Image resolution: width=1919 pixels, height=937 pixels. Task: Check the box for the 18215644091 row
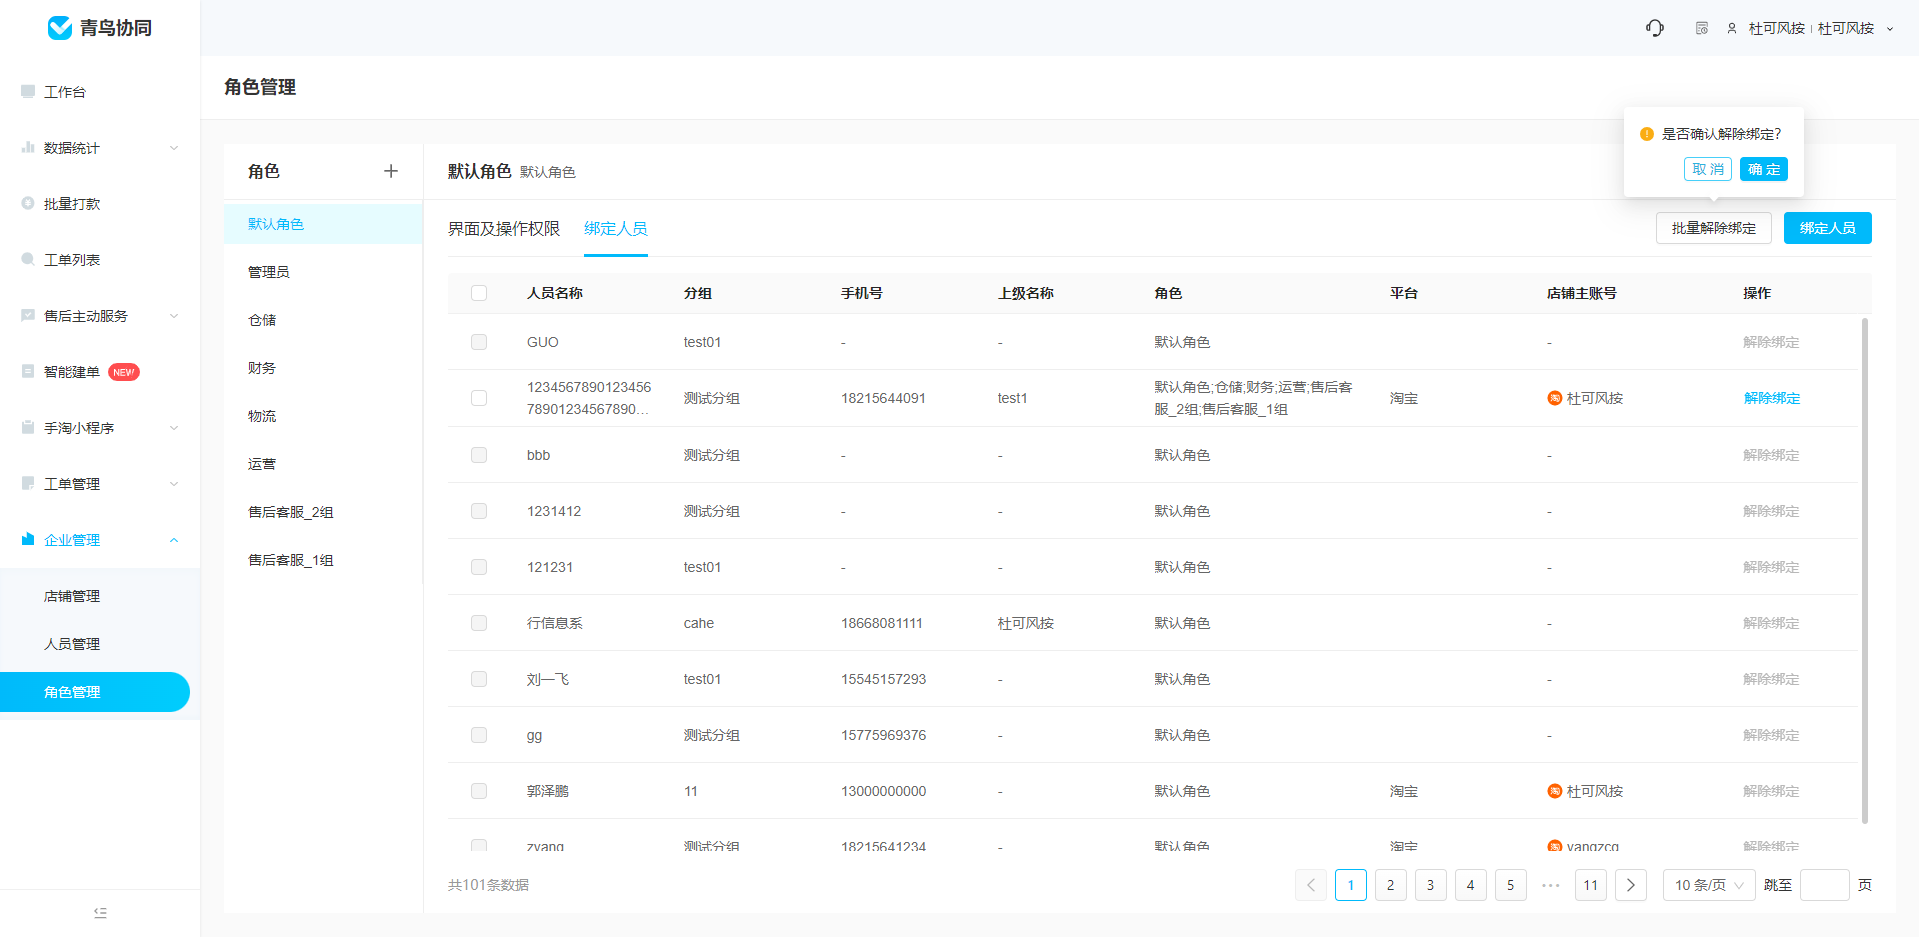pos(479,398)
